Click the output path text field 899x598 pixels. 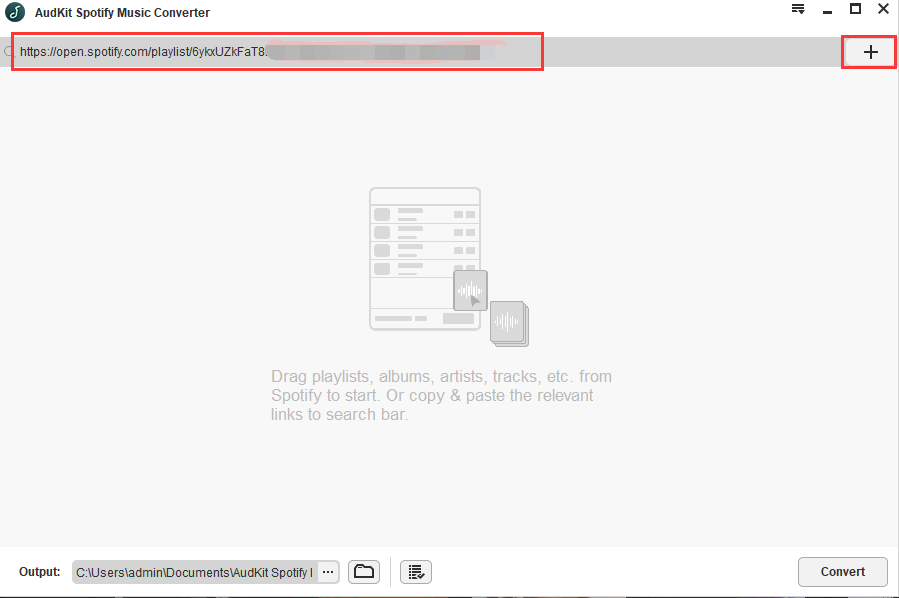[x=194, y=572]
